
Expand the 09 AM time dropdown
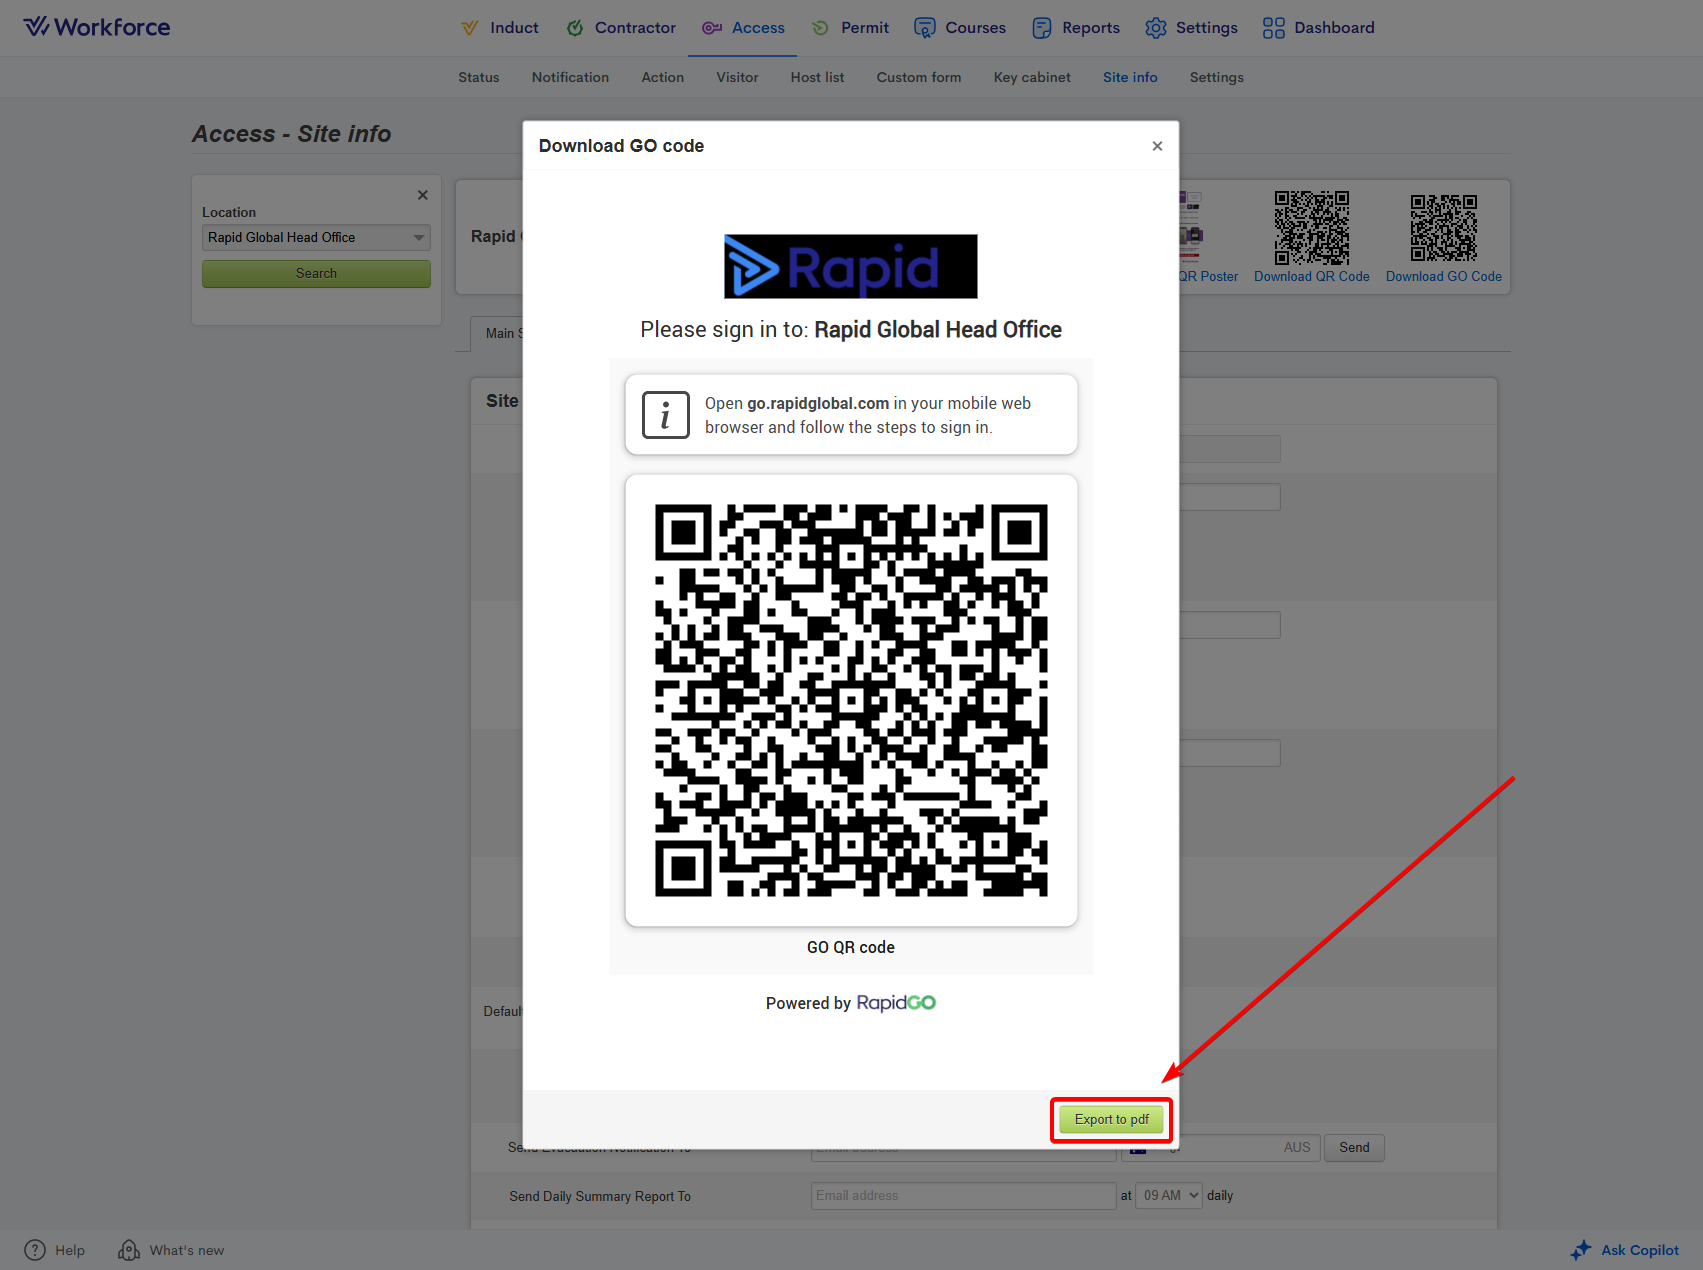(1170, 1196)
